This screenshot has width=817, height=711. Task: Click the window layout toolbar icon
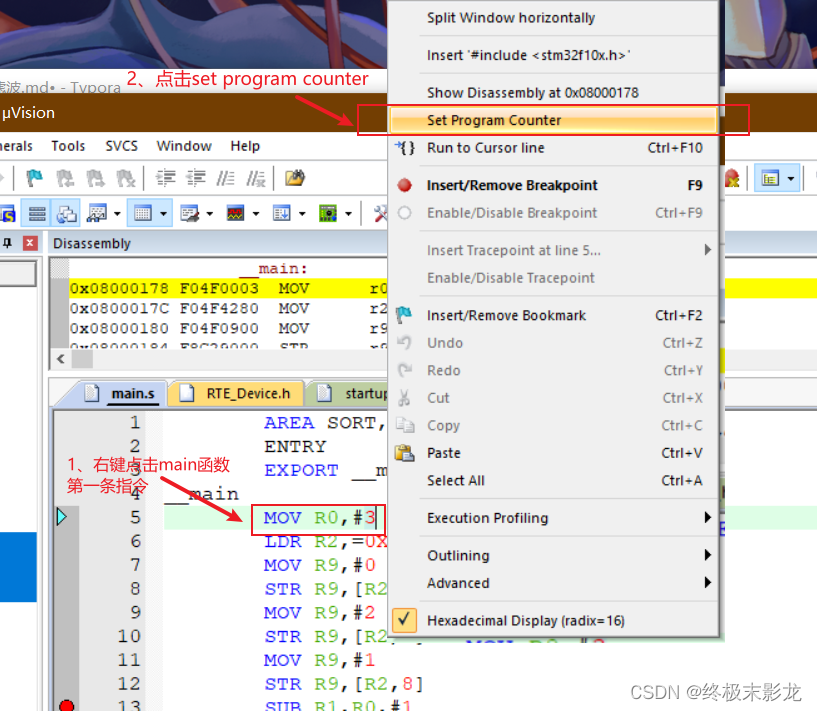[770, 179]
